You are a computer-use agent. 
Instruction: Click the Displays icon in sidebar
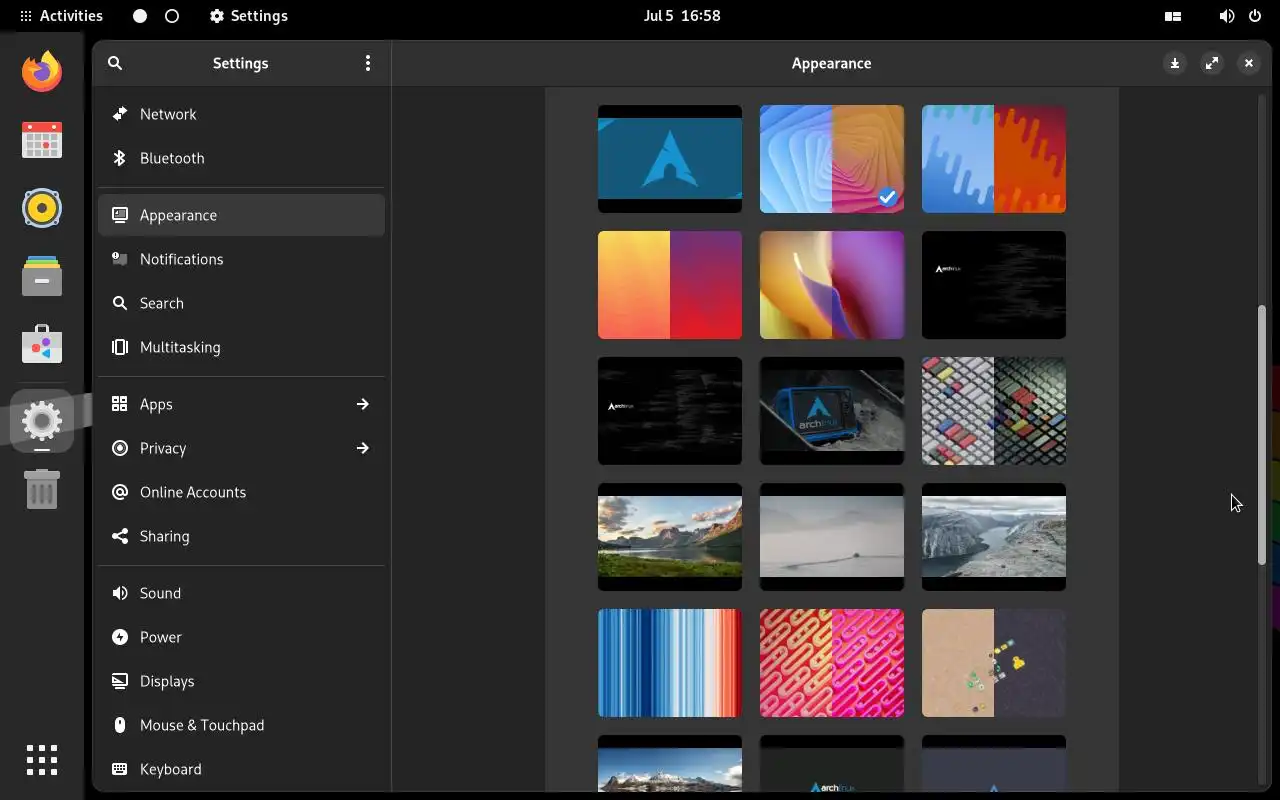pos(120,681)
